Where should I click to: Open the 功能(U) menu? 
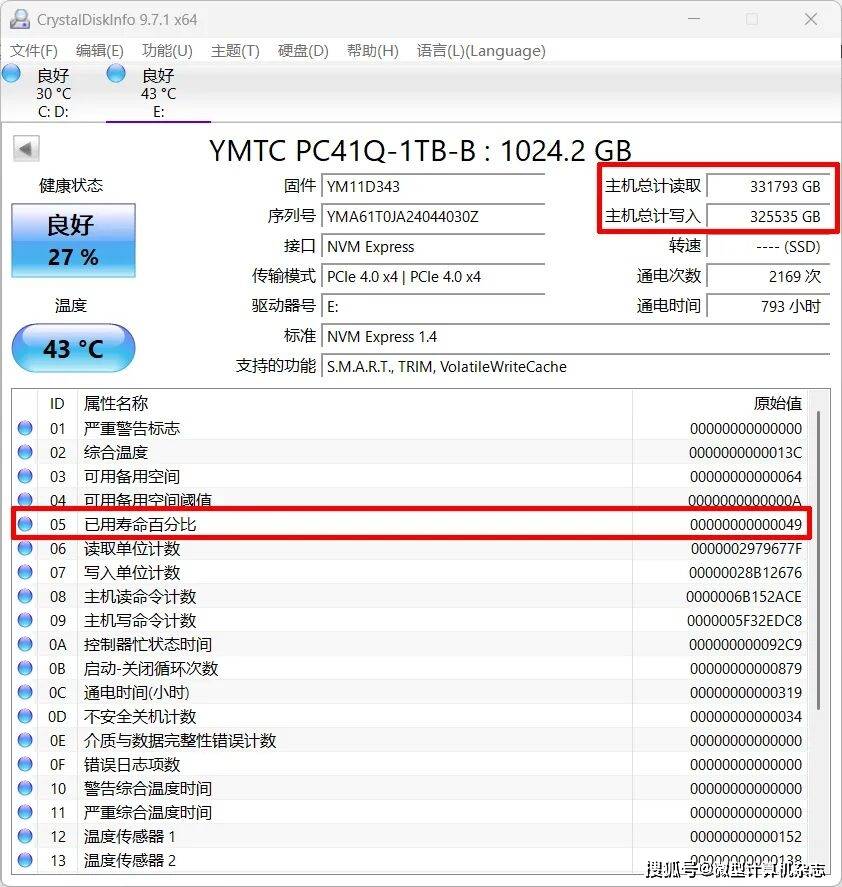click(167, 51)
